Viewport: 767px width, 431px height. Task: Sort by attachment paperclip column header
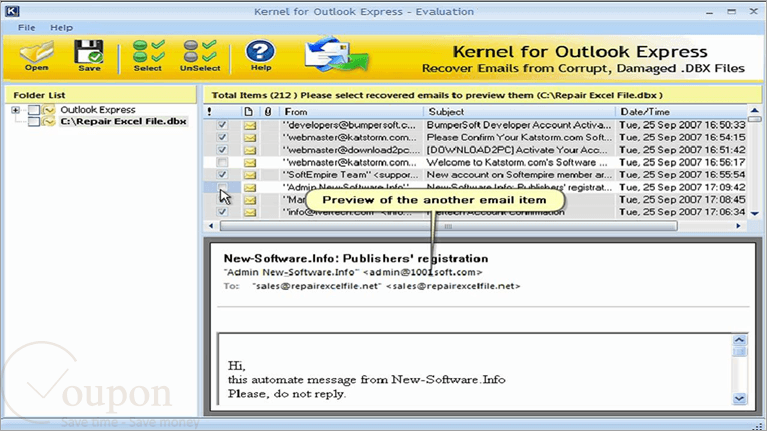(x=268, y=112)
